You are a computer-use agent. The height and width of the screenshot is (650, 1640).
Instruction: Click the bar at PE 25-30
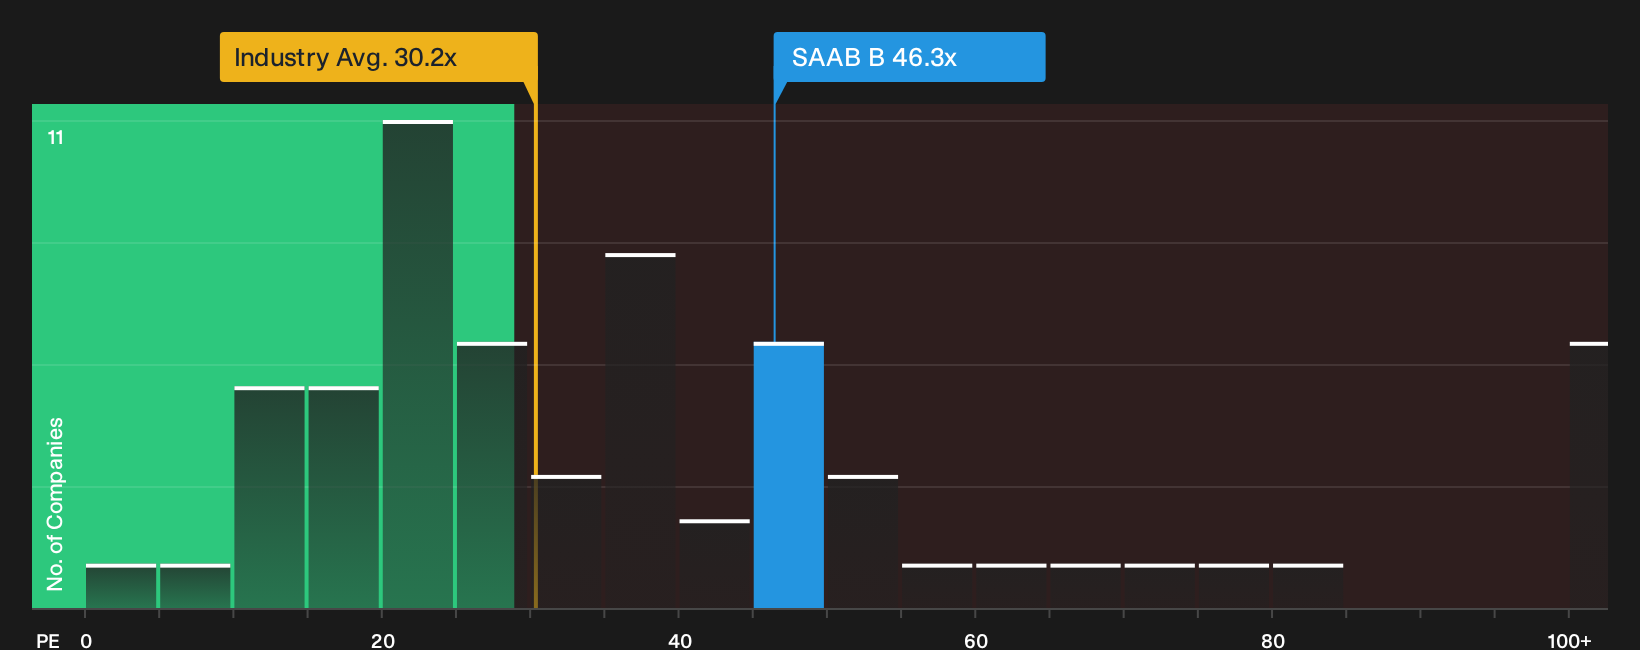(492, 475)
